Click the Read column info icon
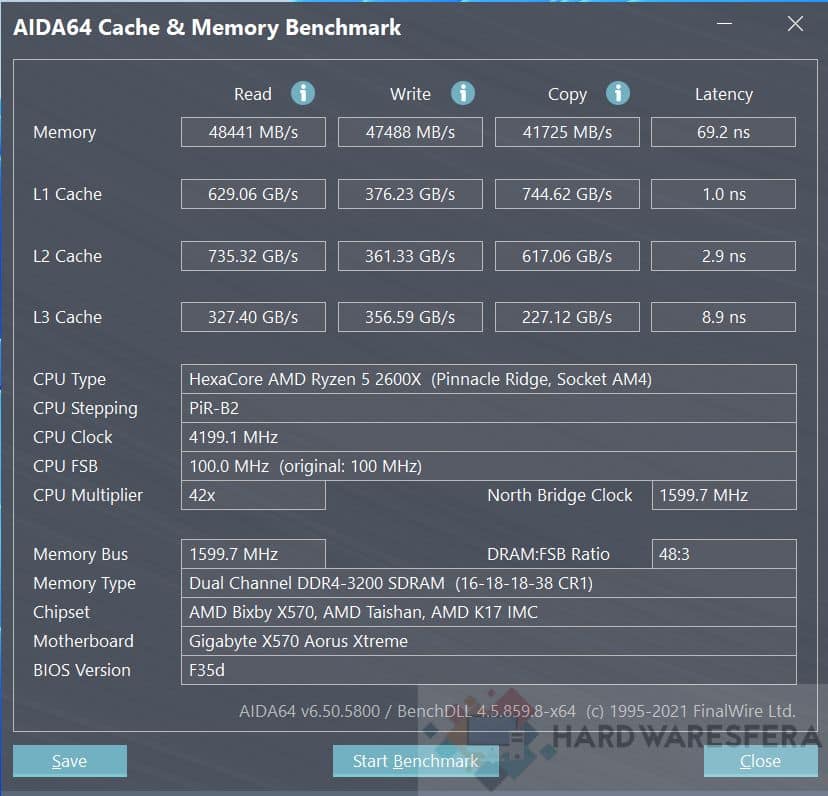The height and width of the screenshot is (796, 828). pyautogui.click(x=303, y=93)
